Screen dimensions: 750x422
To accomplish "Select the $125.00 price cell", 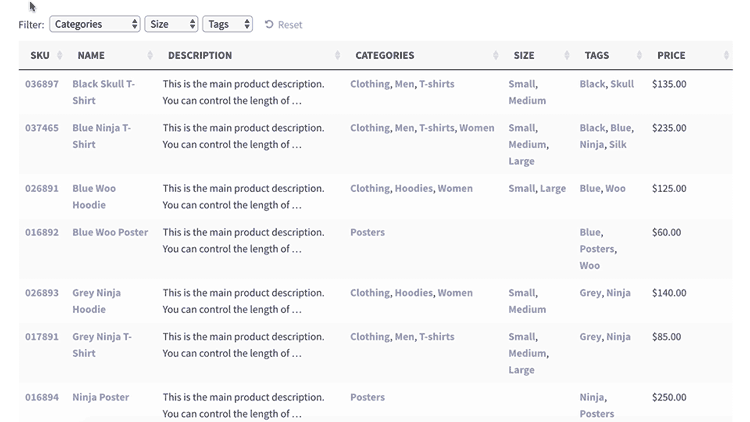I will (669, 189).
